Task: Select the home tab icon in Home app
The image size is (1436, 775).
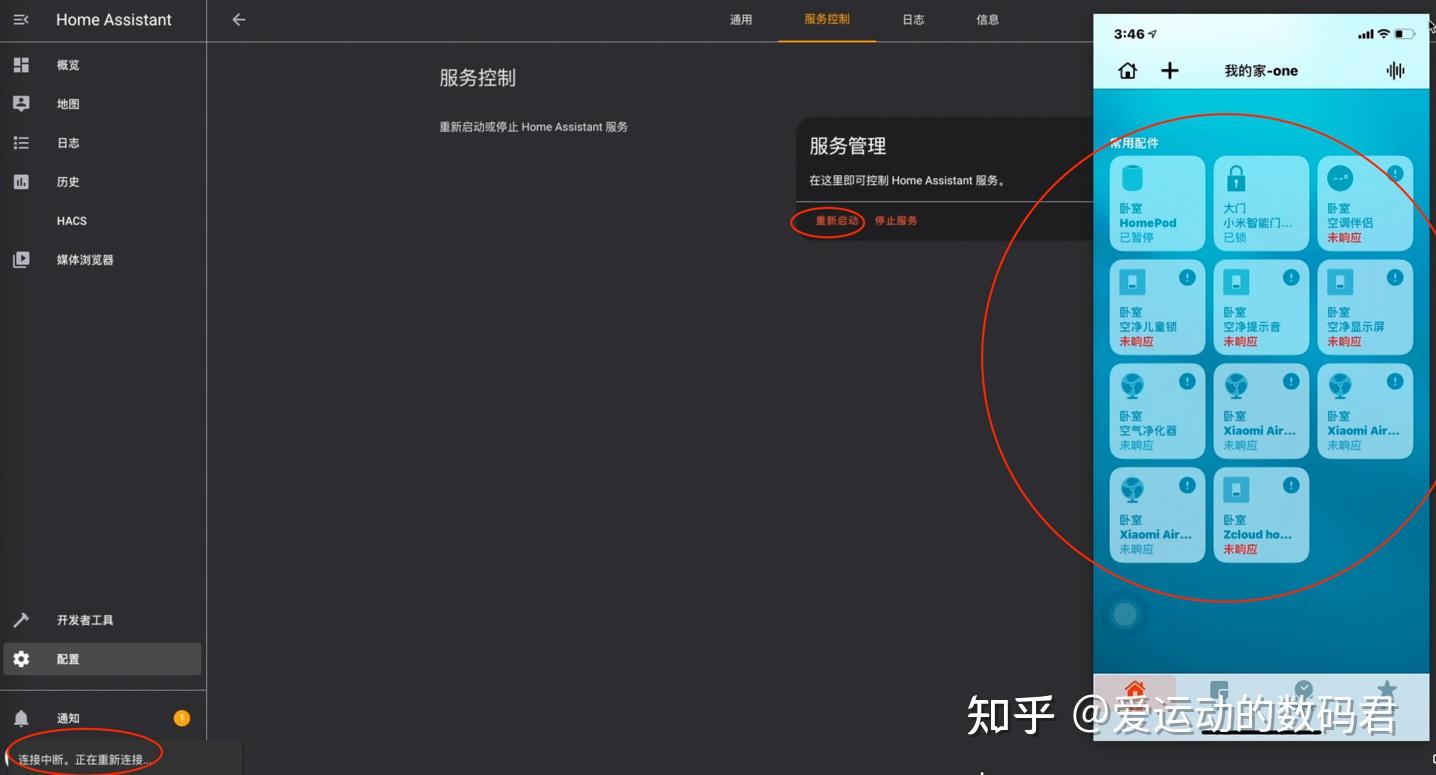Action: [1137, 689]
